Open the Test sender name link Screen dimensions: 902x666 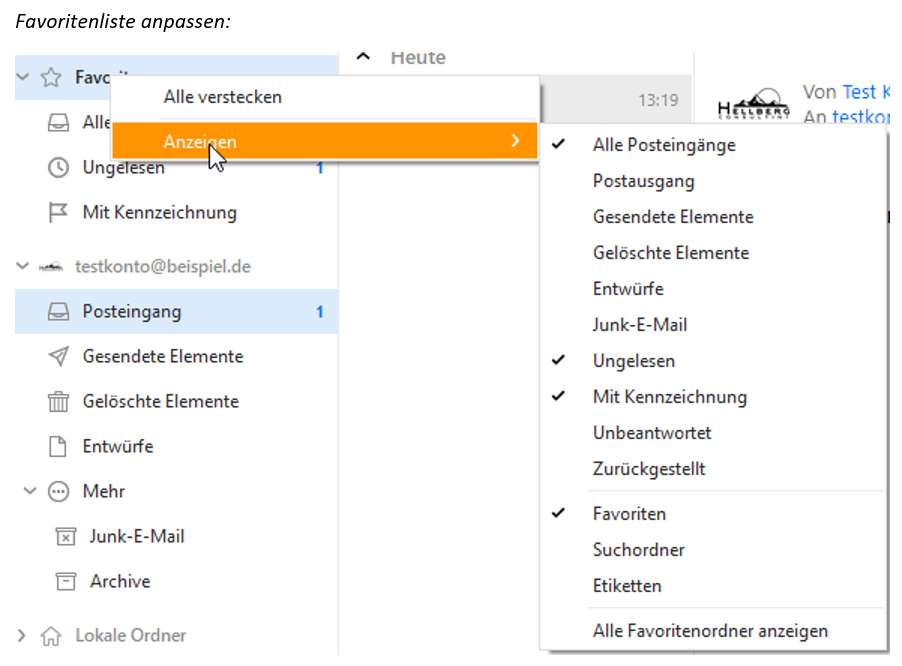pos(859,92)
